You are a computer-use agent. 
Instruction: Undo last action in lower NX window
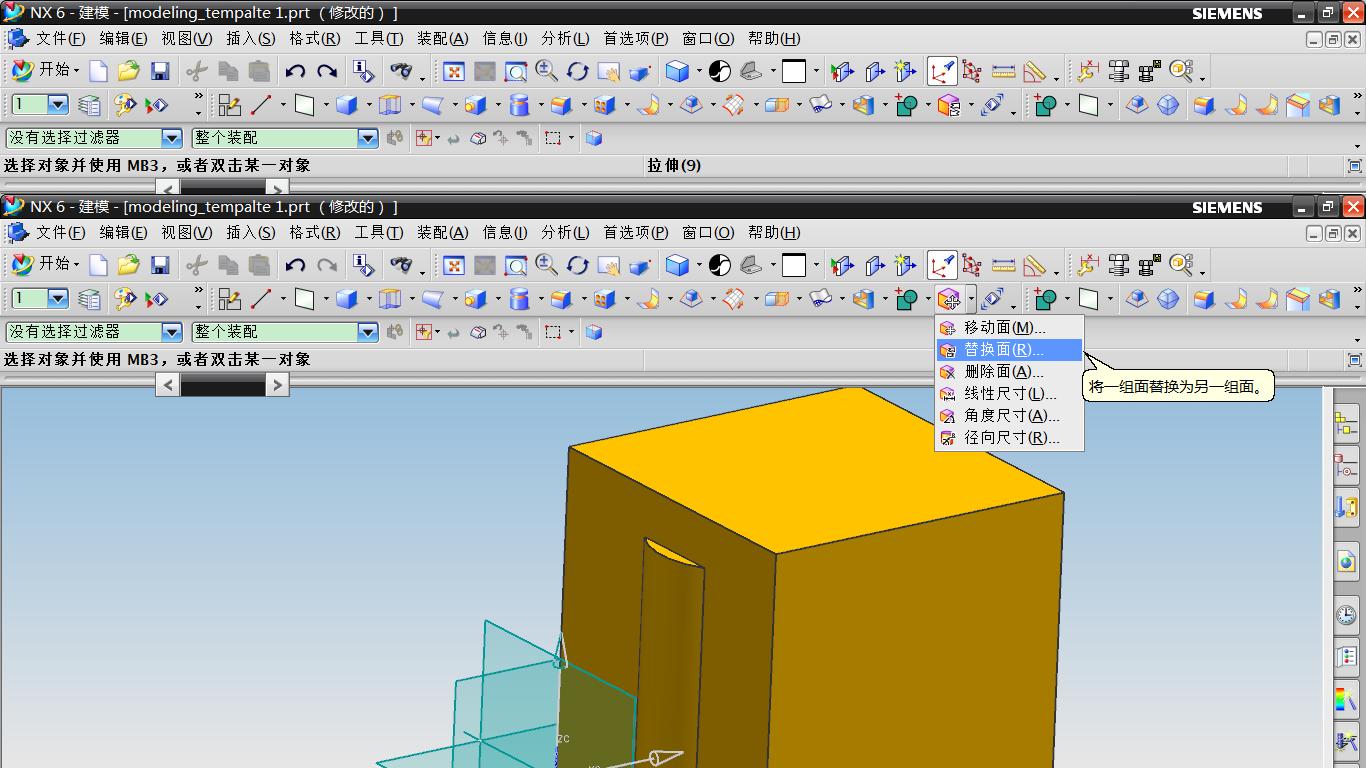pyautogui.click(x=295, y=265)
